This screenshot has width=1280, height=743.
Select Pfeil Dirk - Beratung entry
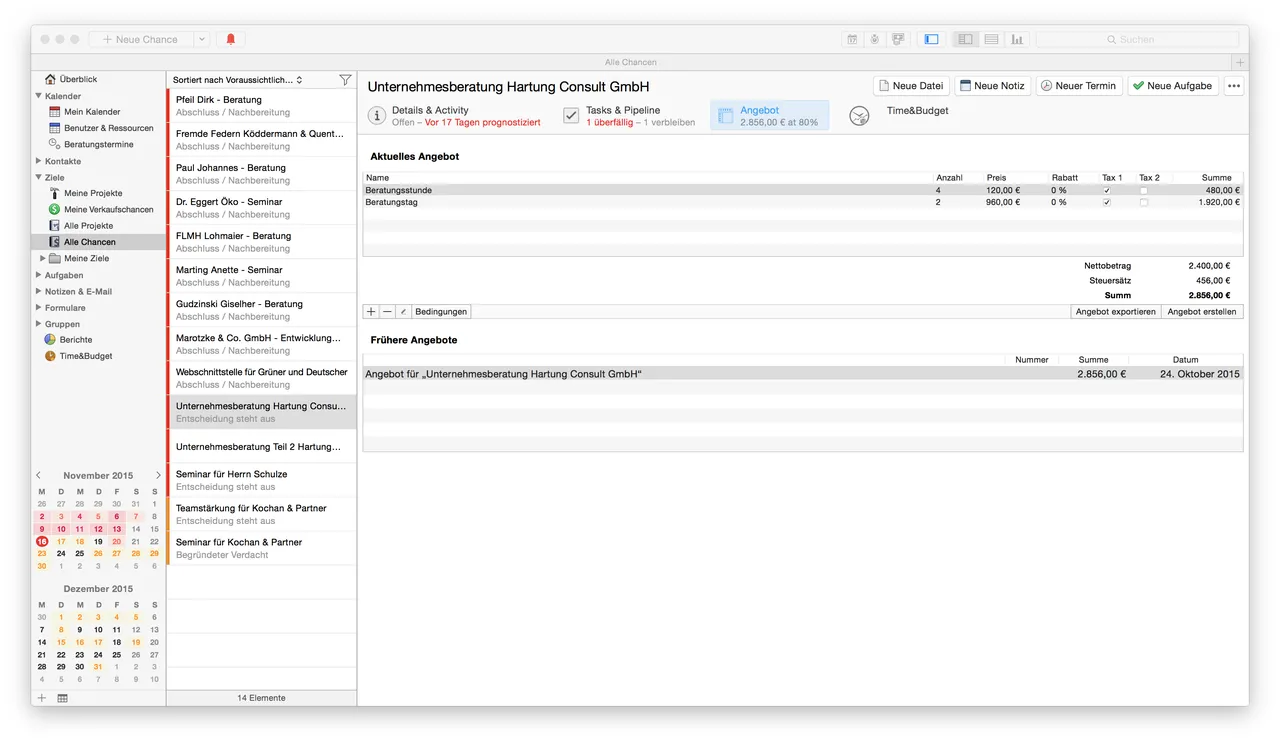point(261,106)
